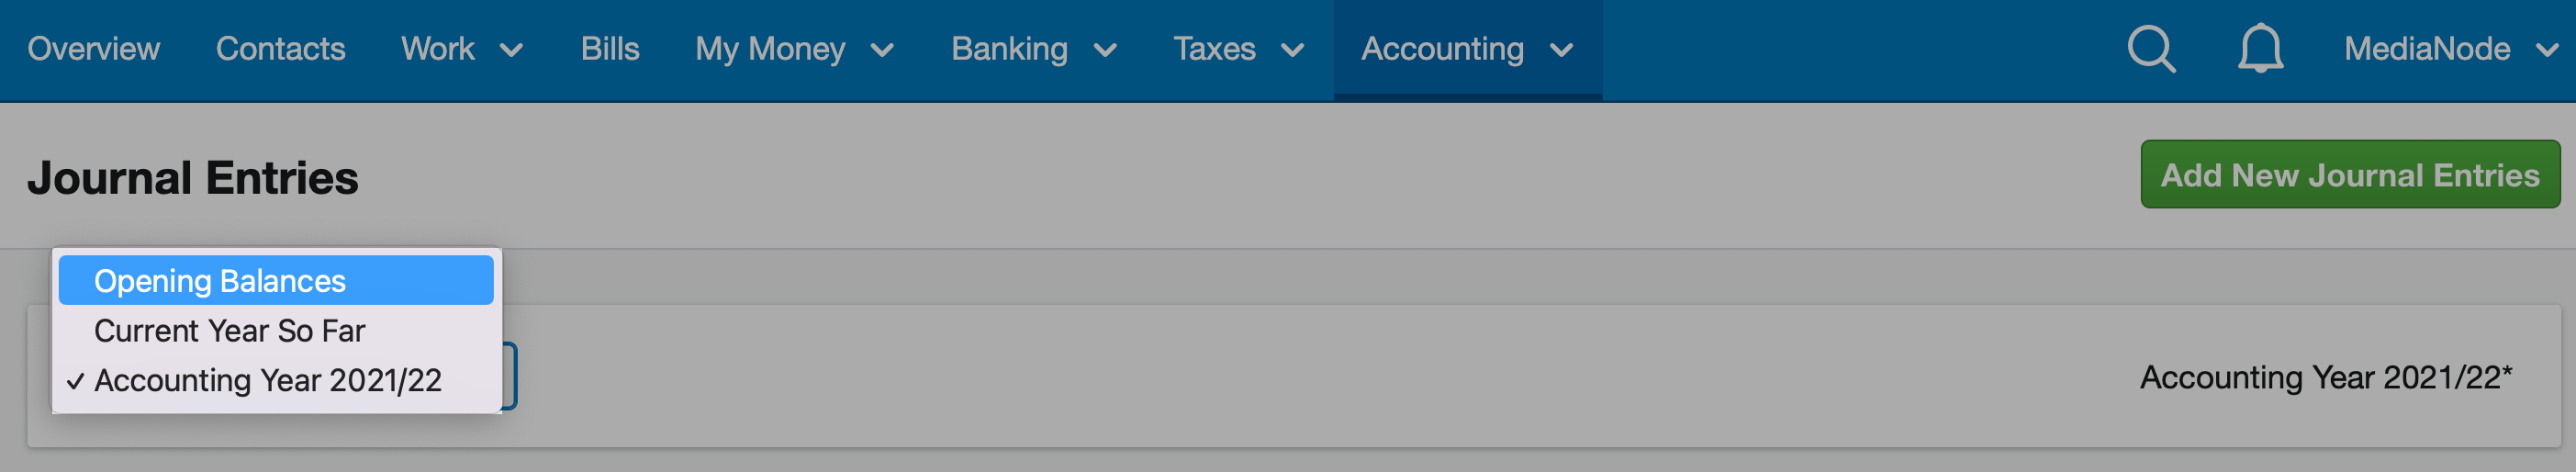The width and height of the screenshot is (2576, 472).
Task: Click the My Money menu label
Action: click(x=770, y=49)
